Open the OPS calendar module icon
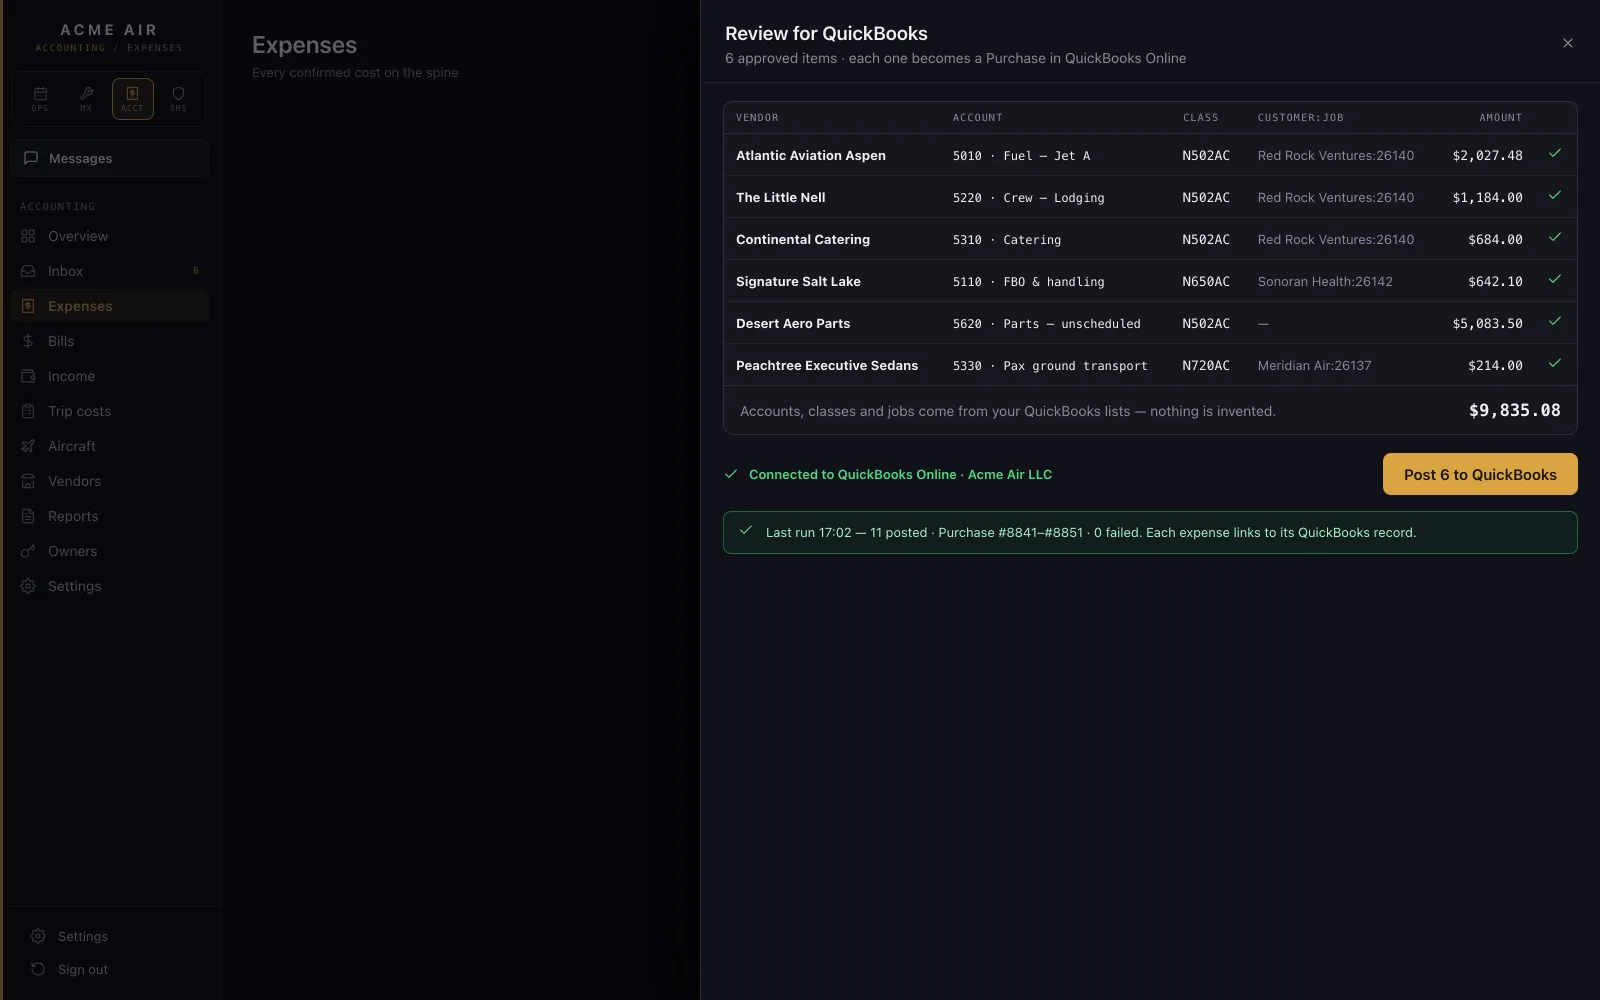 tap(40, 98)
